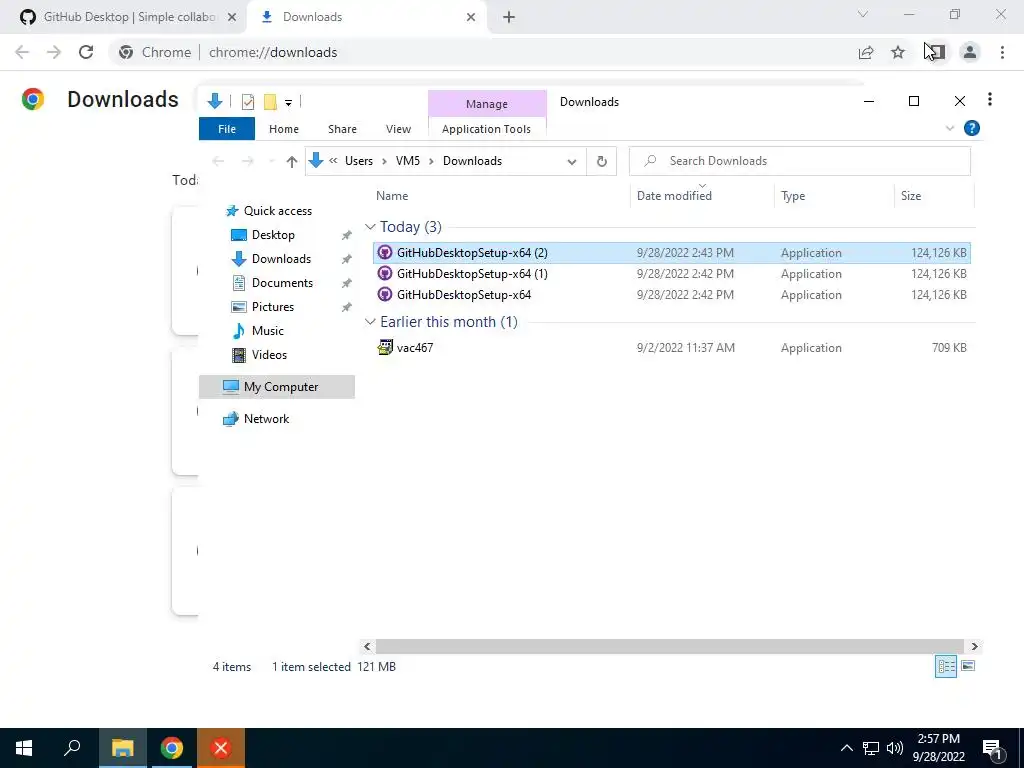Open Customize Quick Access Toolbar dropdown arrow

(x=288, y=103)
